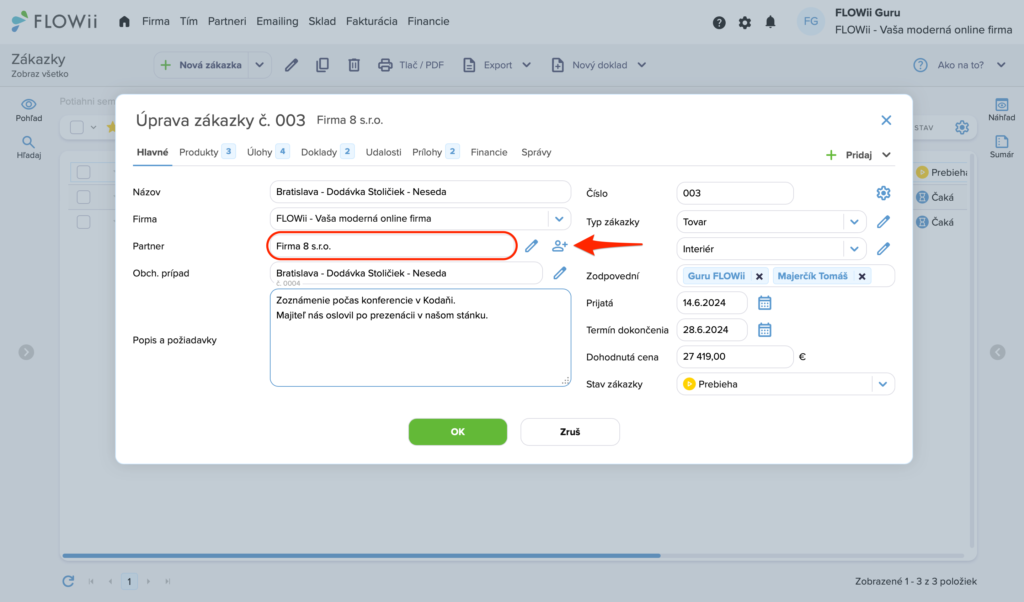1024x602 pixels.
Task: Expand the Pridaj dropdown in dialog
Action: tap(886, 155)
